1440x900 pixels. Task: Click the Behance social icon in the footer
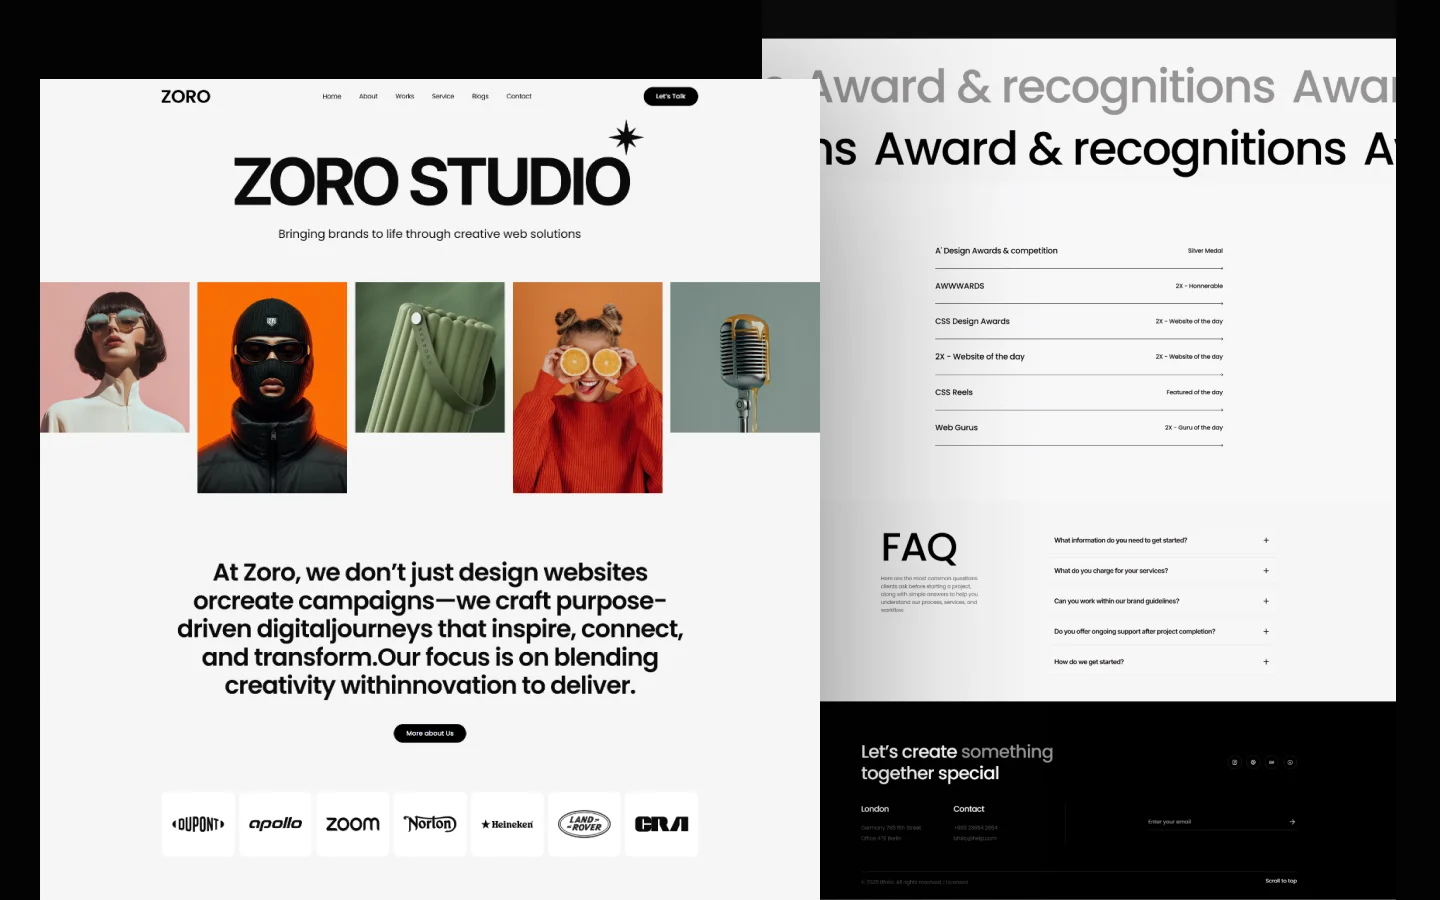[x=1272, y=762]
